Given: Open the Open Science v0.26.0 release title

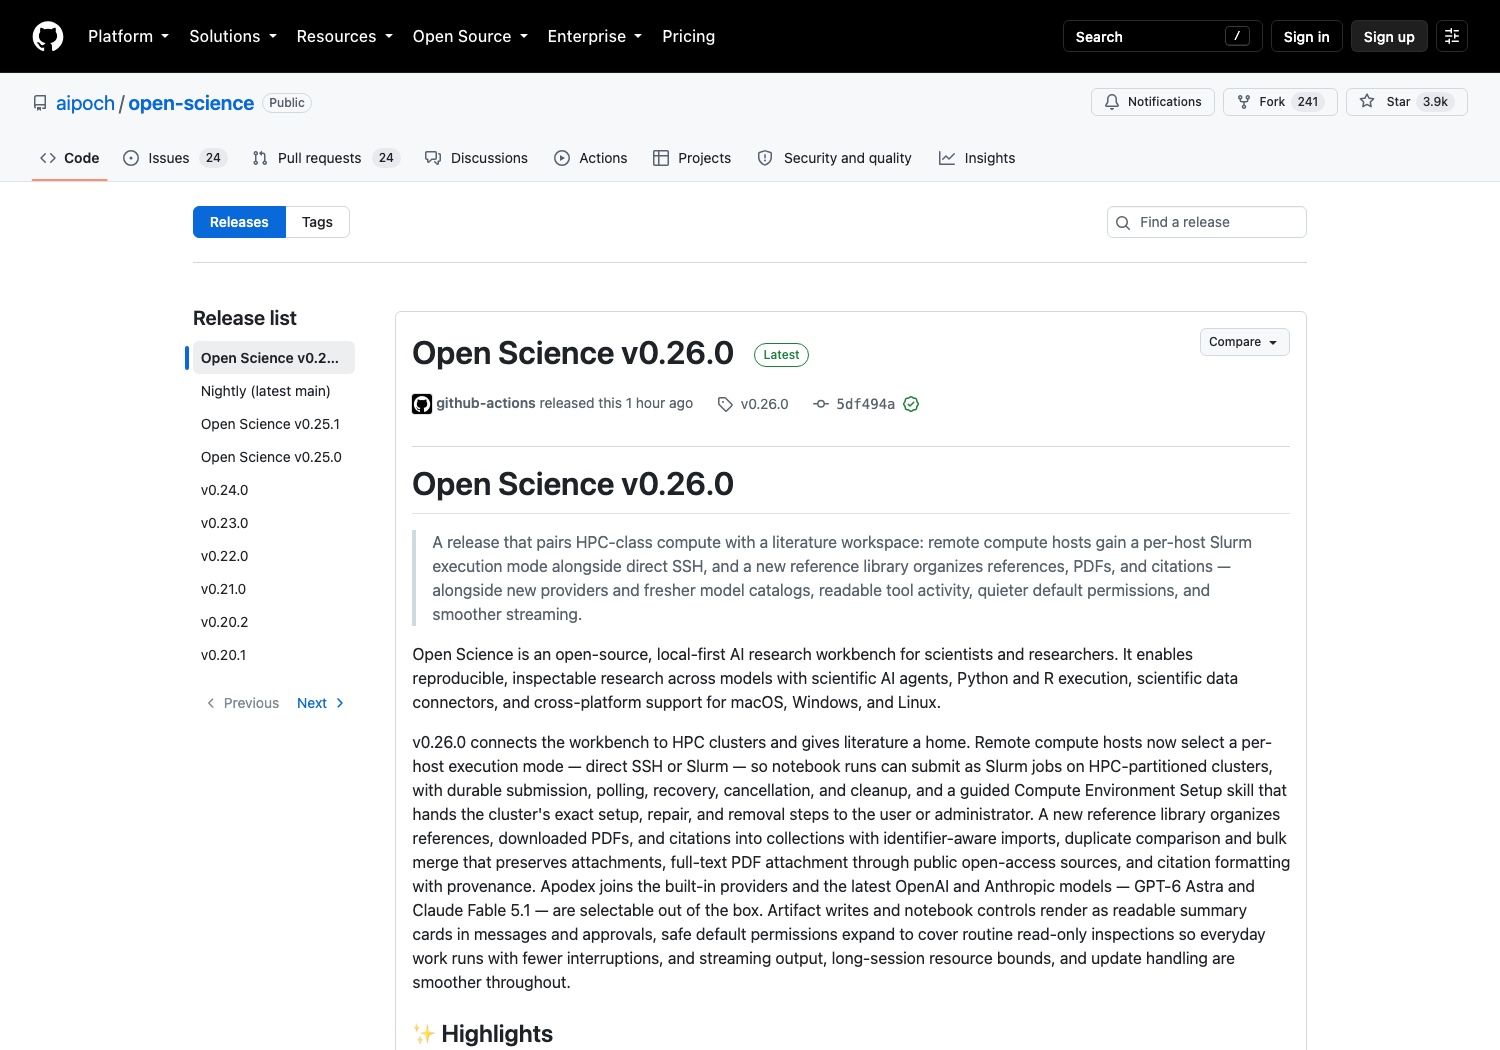Looking at the screenshot, I should click(x=573, y=353).
